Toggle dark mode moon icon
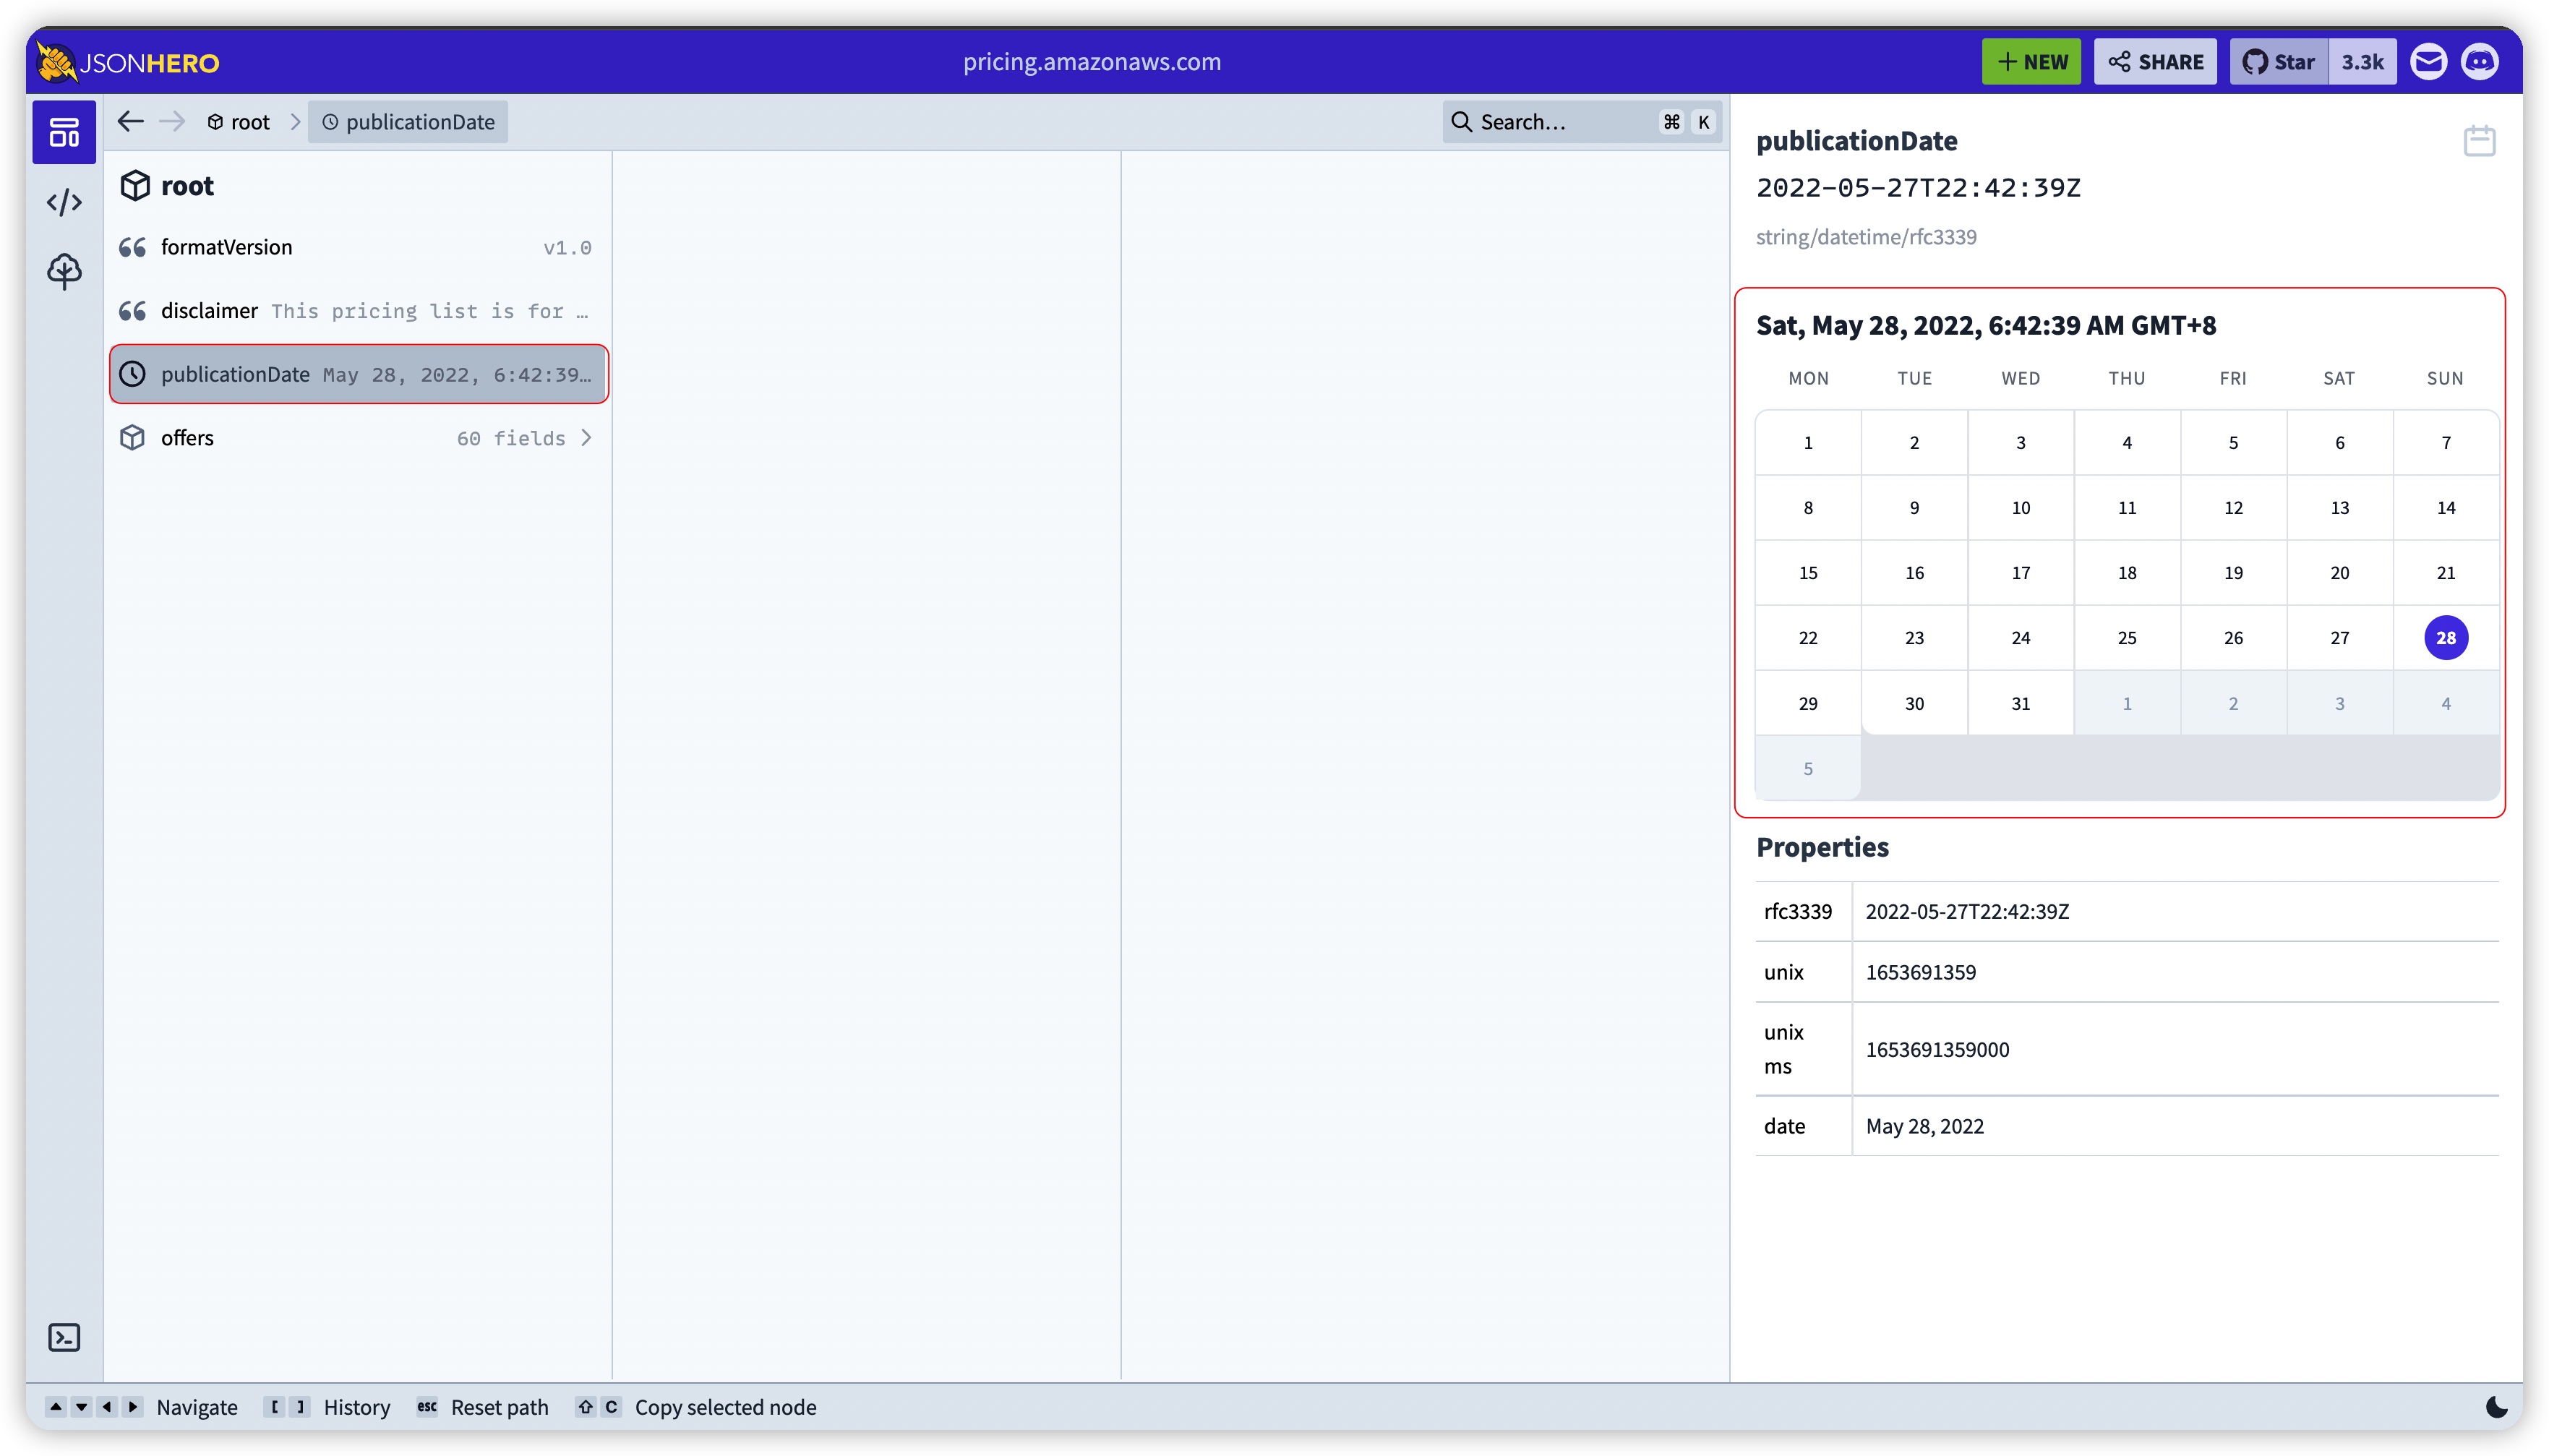Screen dimensions: 2549x1456 [x=2496, y=1407]
